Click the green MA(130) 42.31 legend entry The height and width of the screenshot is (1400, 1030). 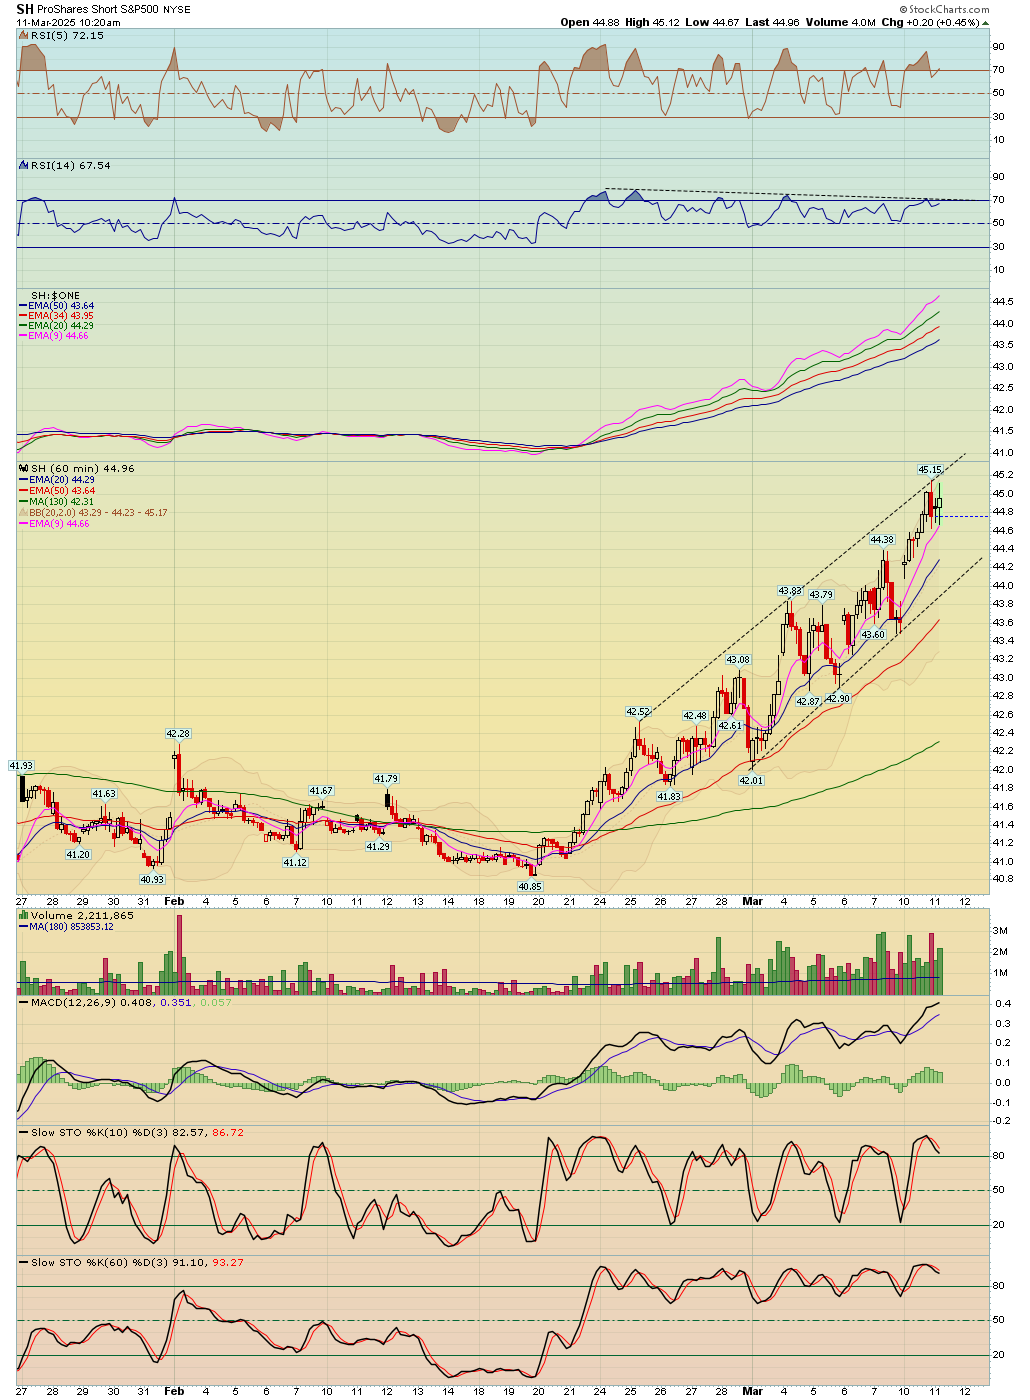click(61, 502)
